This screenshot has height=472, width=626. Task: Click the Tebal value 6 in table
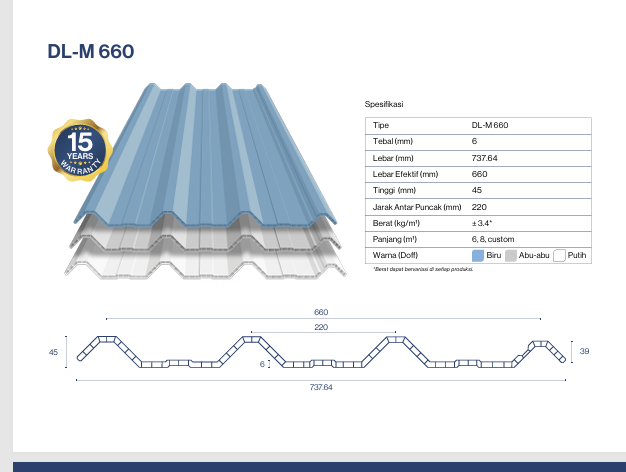[x=474, y=141]
